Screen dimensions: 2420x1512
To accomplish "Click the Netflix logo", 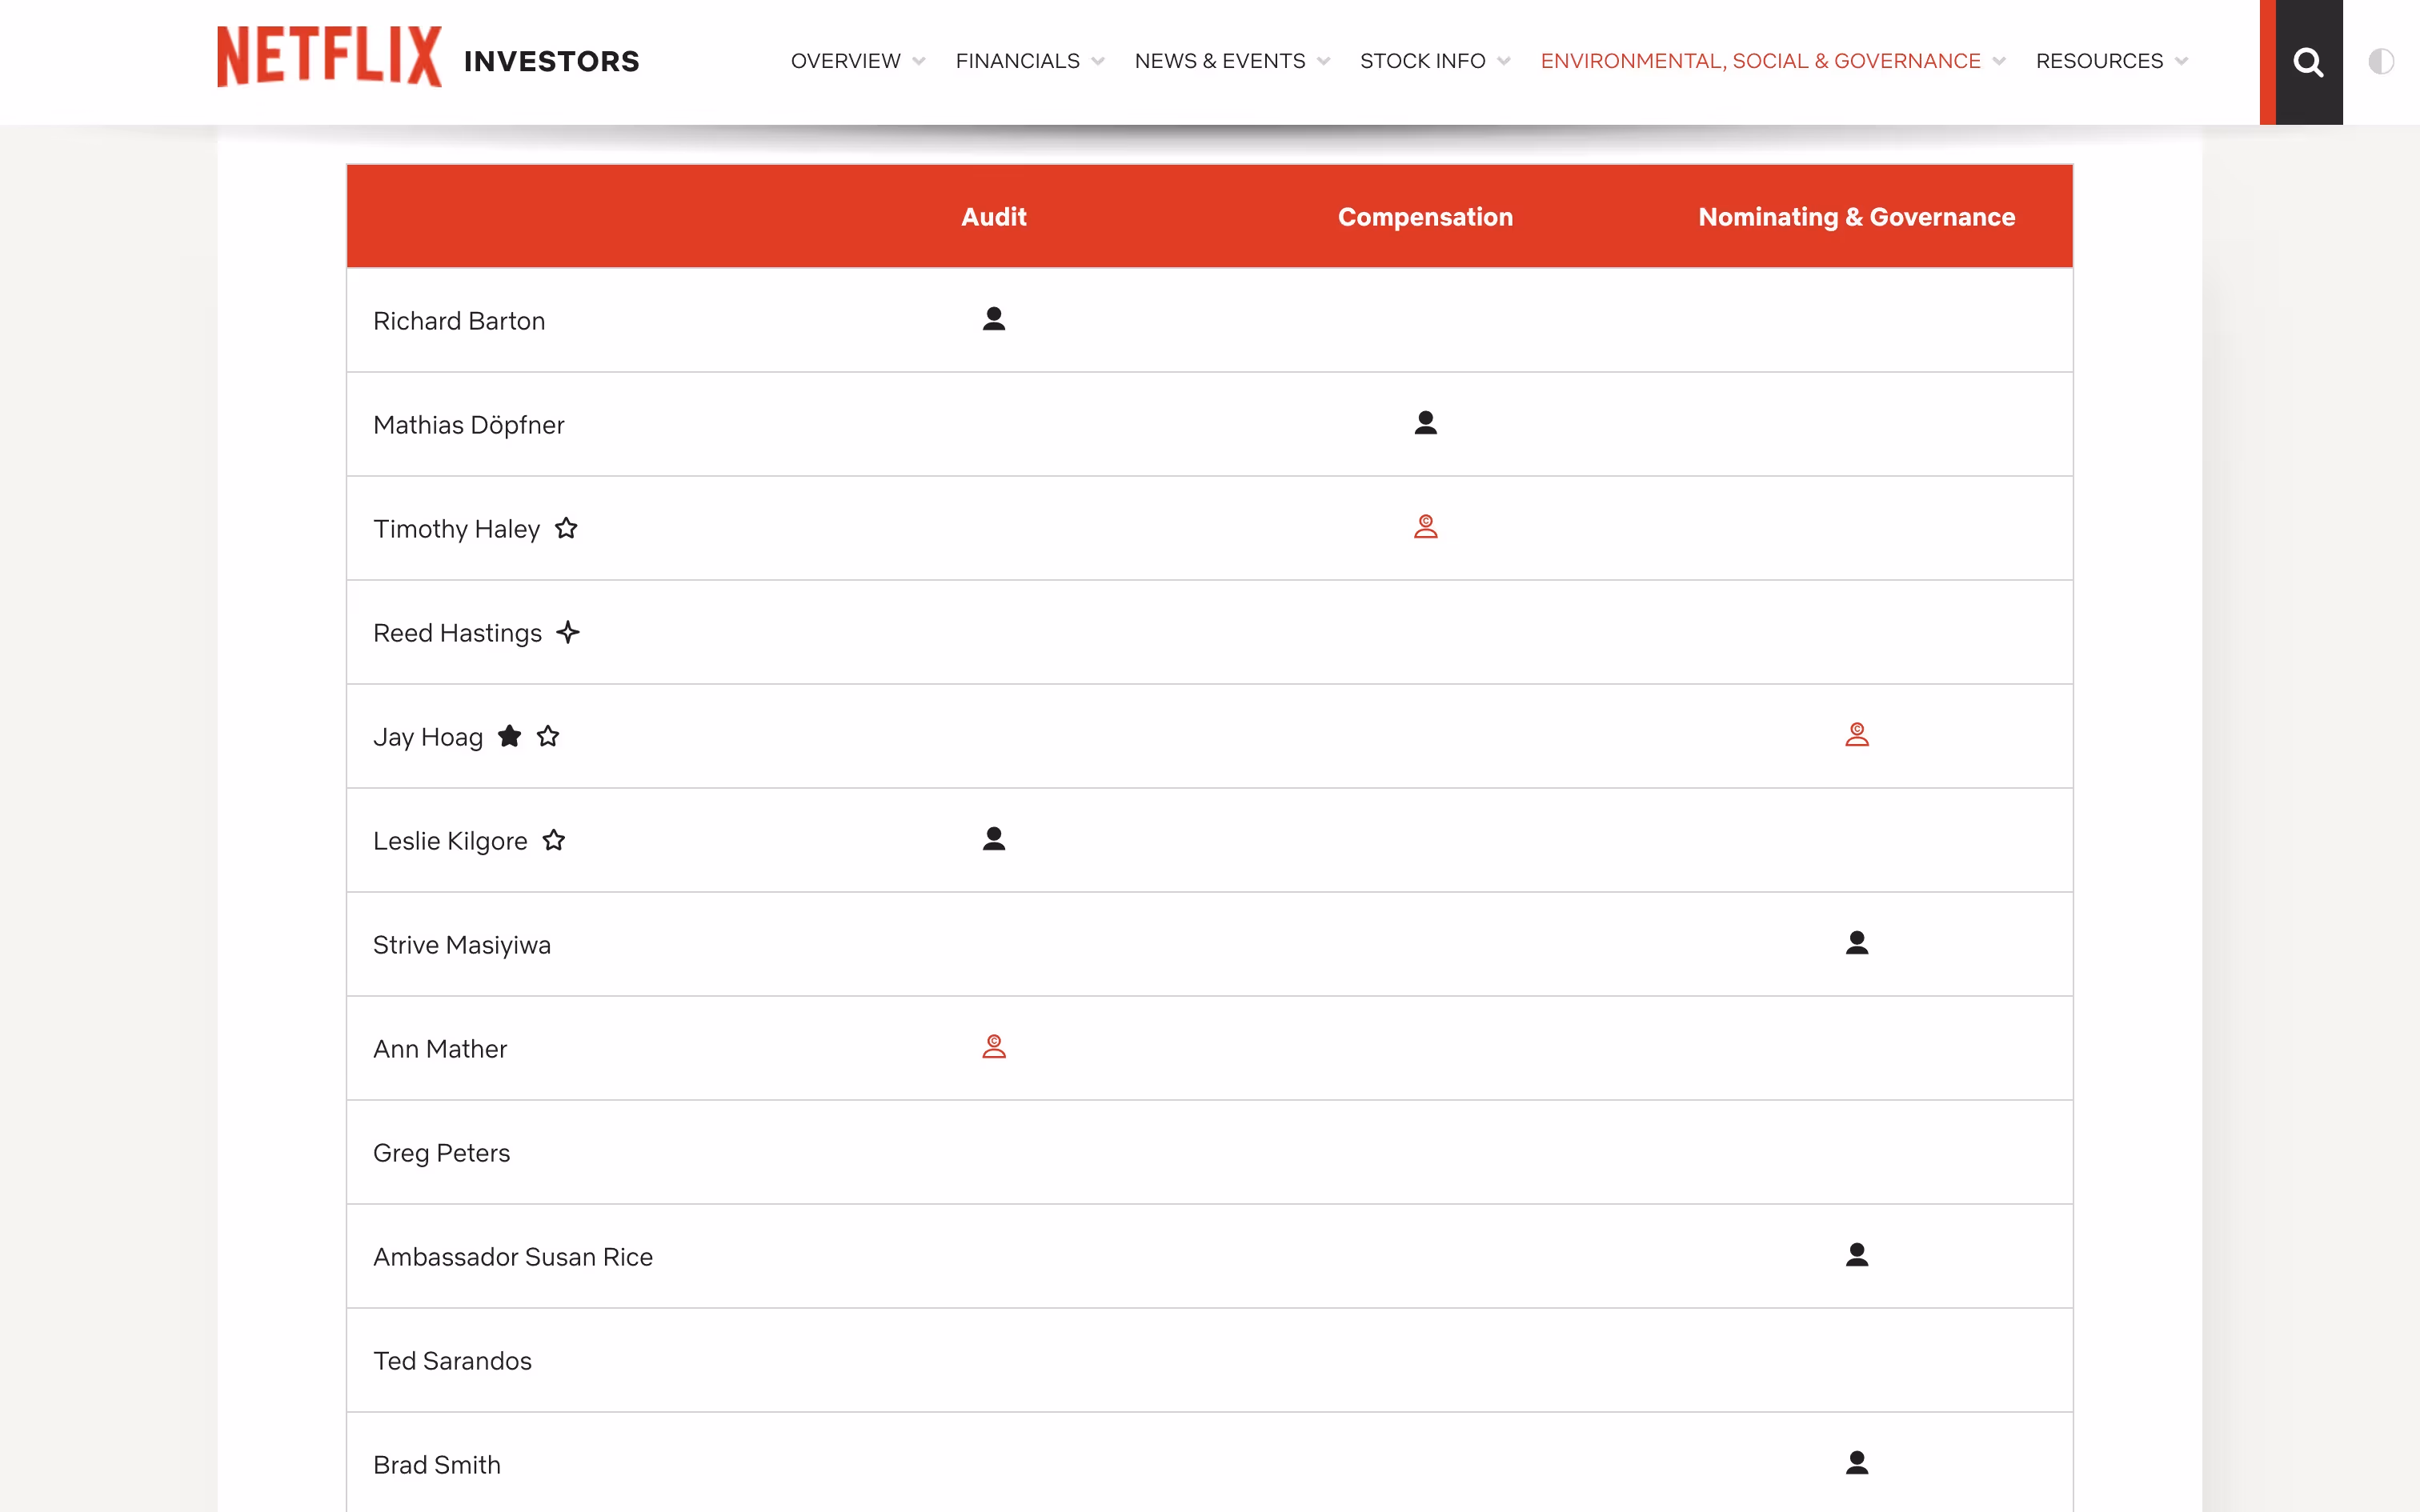I will point(329,57).
